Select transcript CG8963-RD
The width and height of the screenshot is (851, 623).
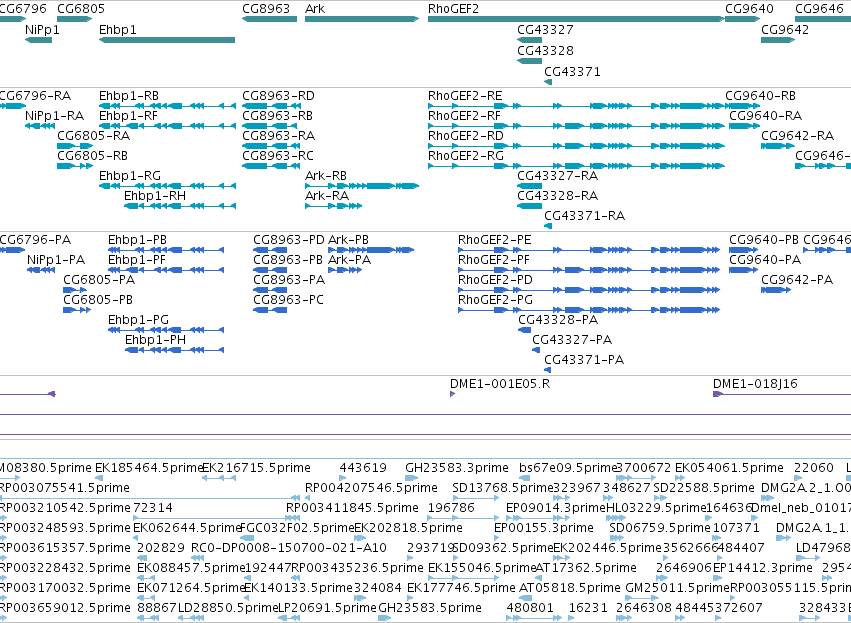click(x=278, y=96)
